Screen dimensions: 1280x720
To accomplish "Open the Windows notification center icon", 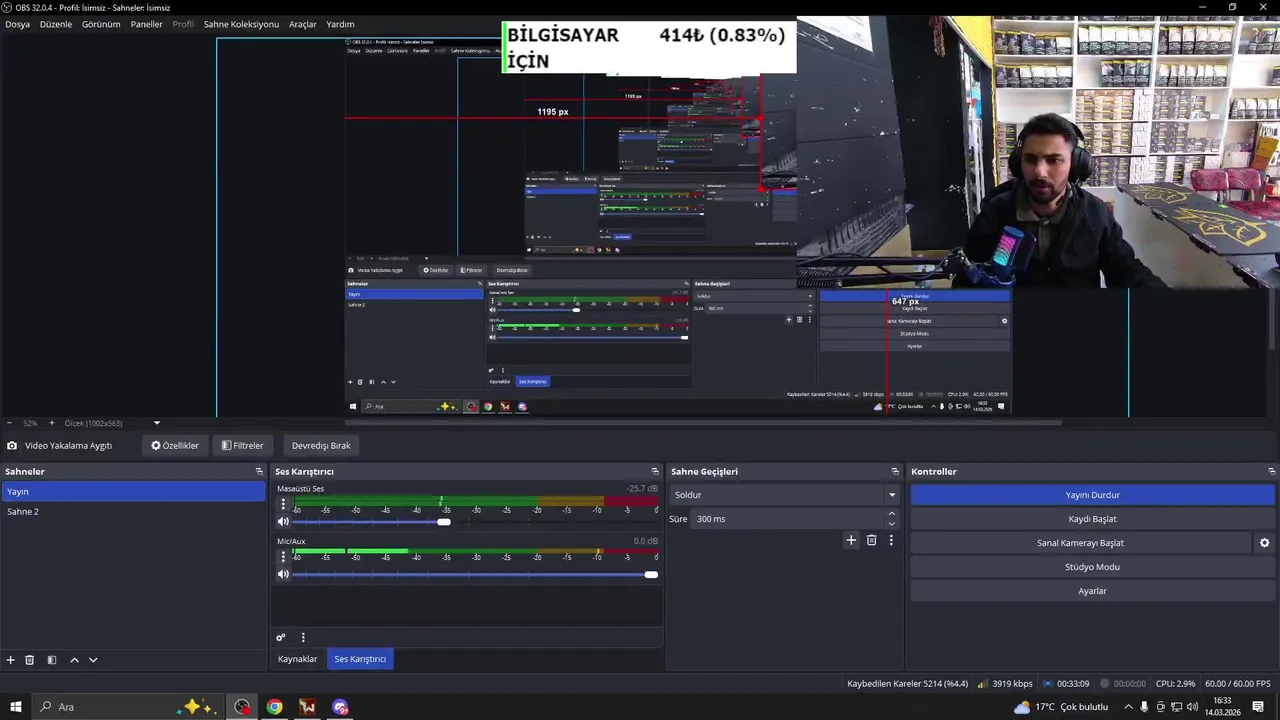I will (x=1258, y=707).
